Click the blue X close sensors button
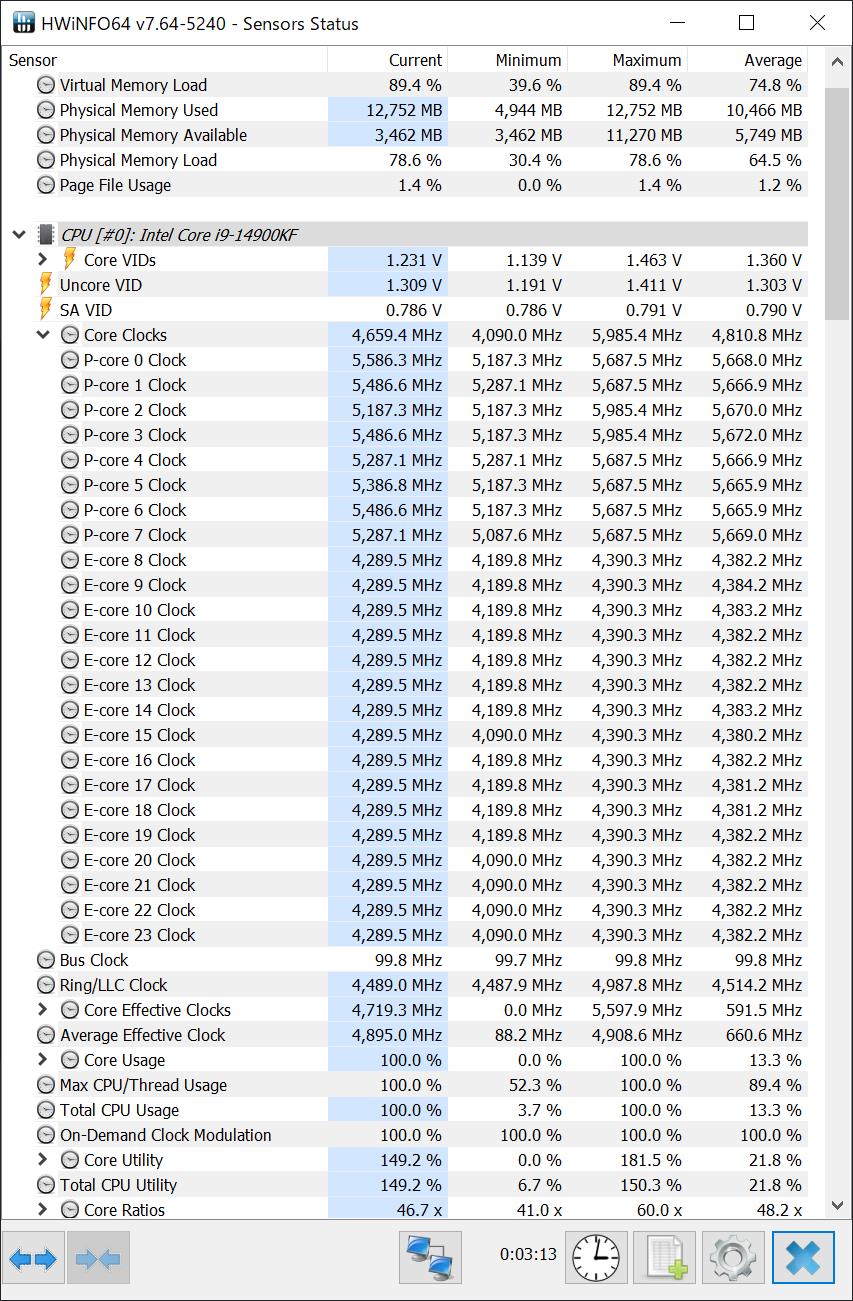Viewport: 853px width, 1301px height. 803,1258
